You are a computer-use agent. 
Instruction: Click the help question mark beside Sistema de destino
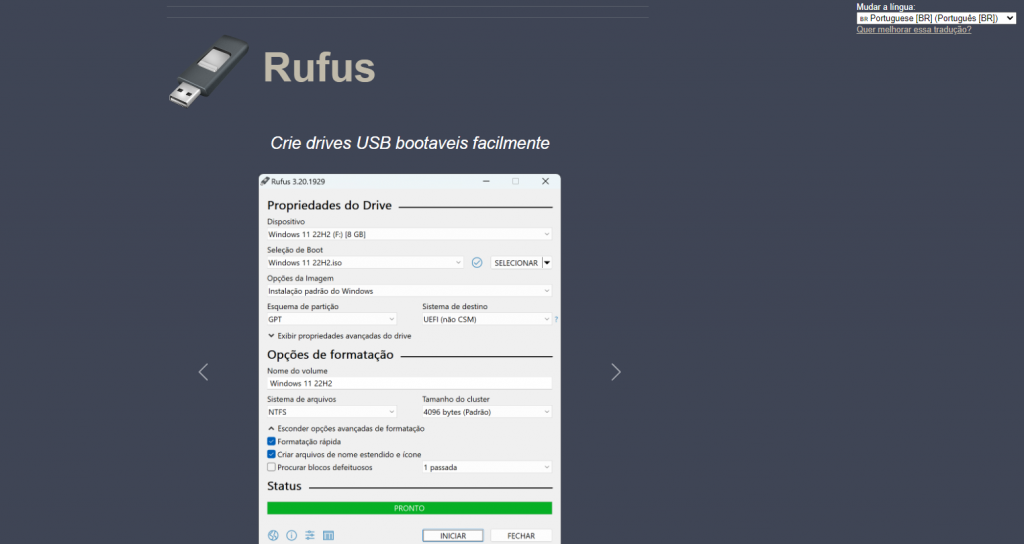pyautogui.click(x=556, y=319)
